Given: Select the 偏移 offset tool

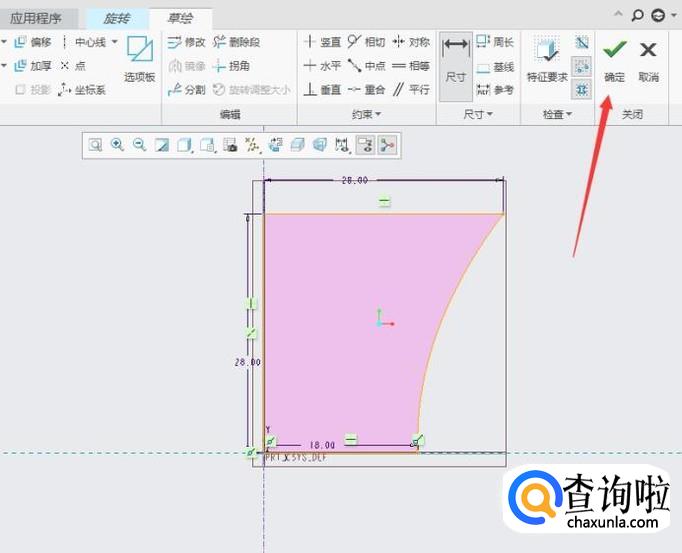Looking at the screenshot, I should click(x=33, y=42).
